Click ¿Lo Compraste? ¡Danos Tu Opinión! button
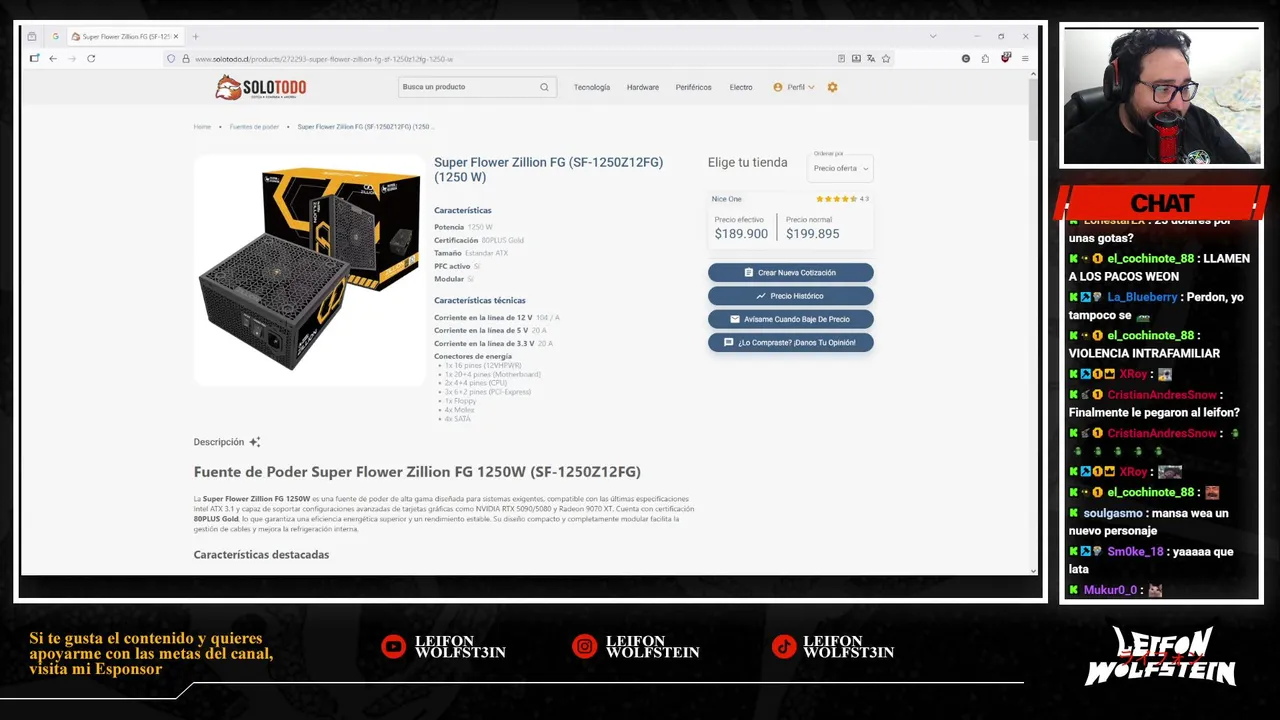The image size is (1280, 720). click(x=791, y=342)
